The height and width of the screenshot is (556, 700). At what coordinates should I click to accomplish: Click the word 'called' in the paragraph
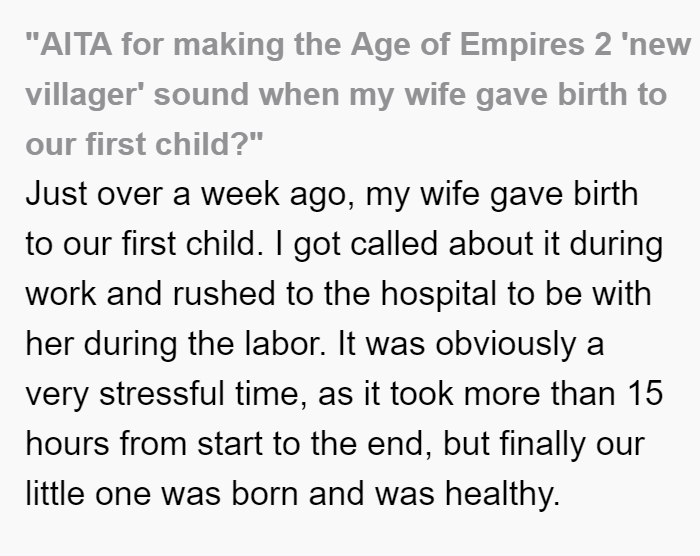(x=393, y=244)
